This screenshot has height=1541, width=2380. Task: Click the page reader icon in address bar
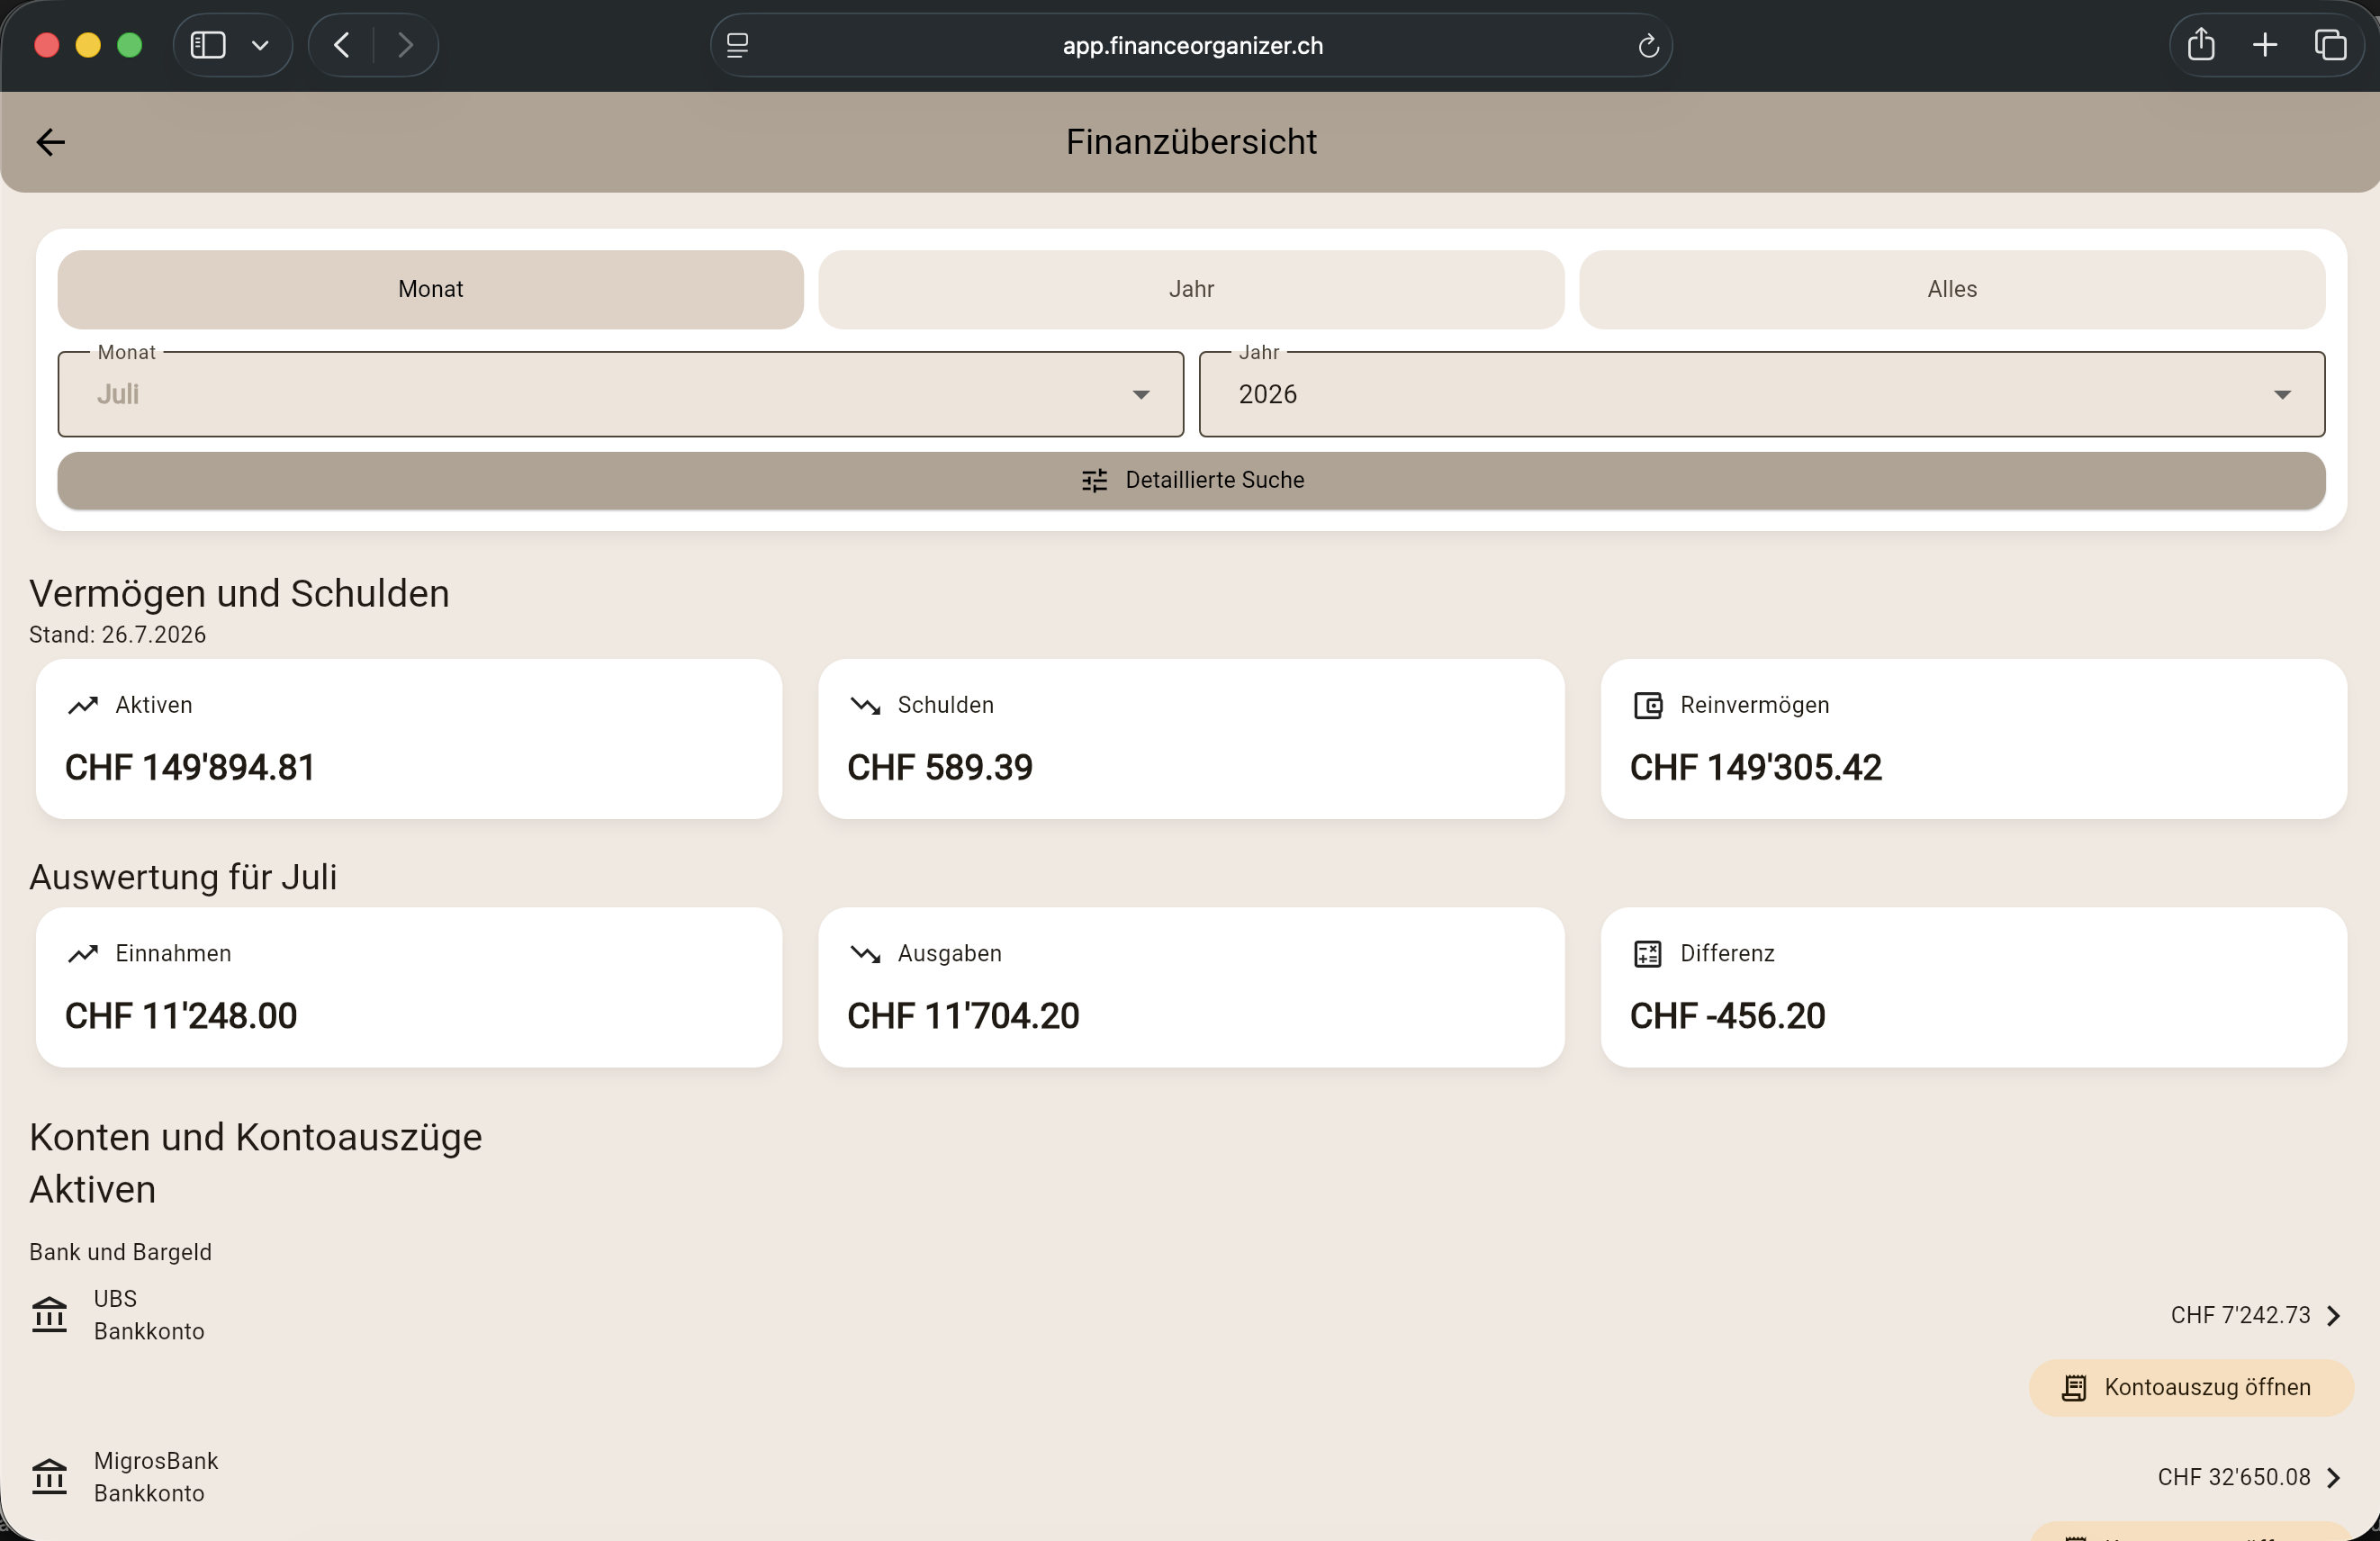click(x=737, y=45)
